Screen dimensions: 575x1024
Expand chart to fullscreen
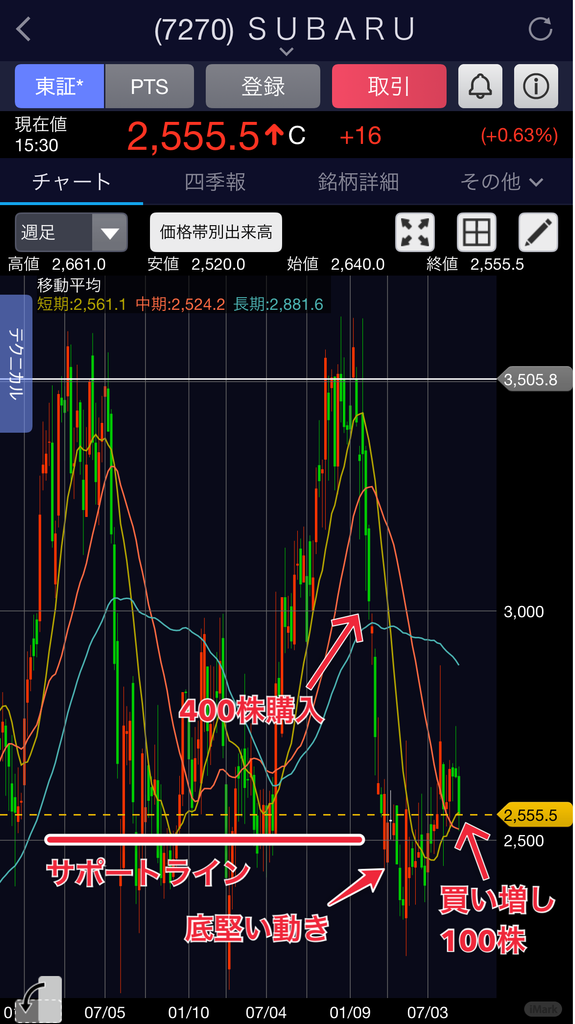[x=416, y=232]
